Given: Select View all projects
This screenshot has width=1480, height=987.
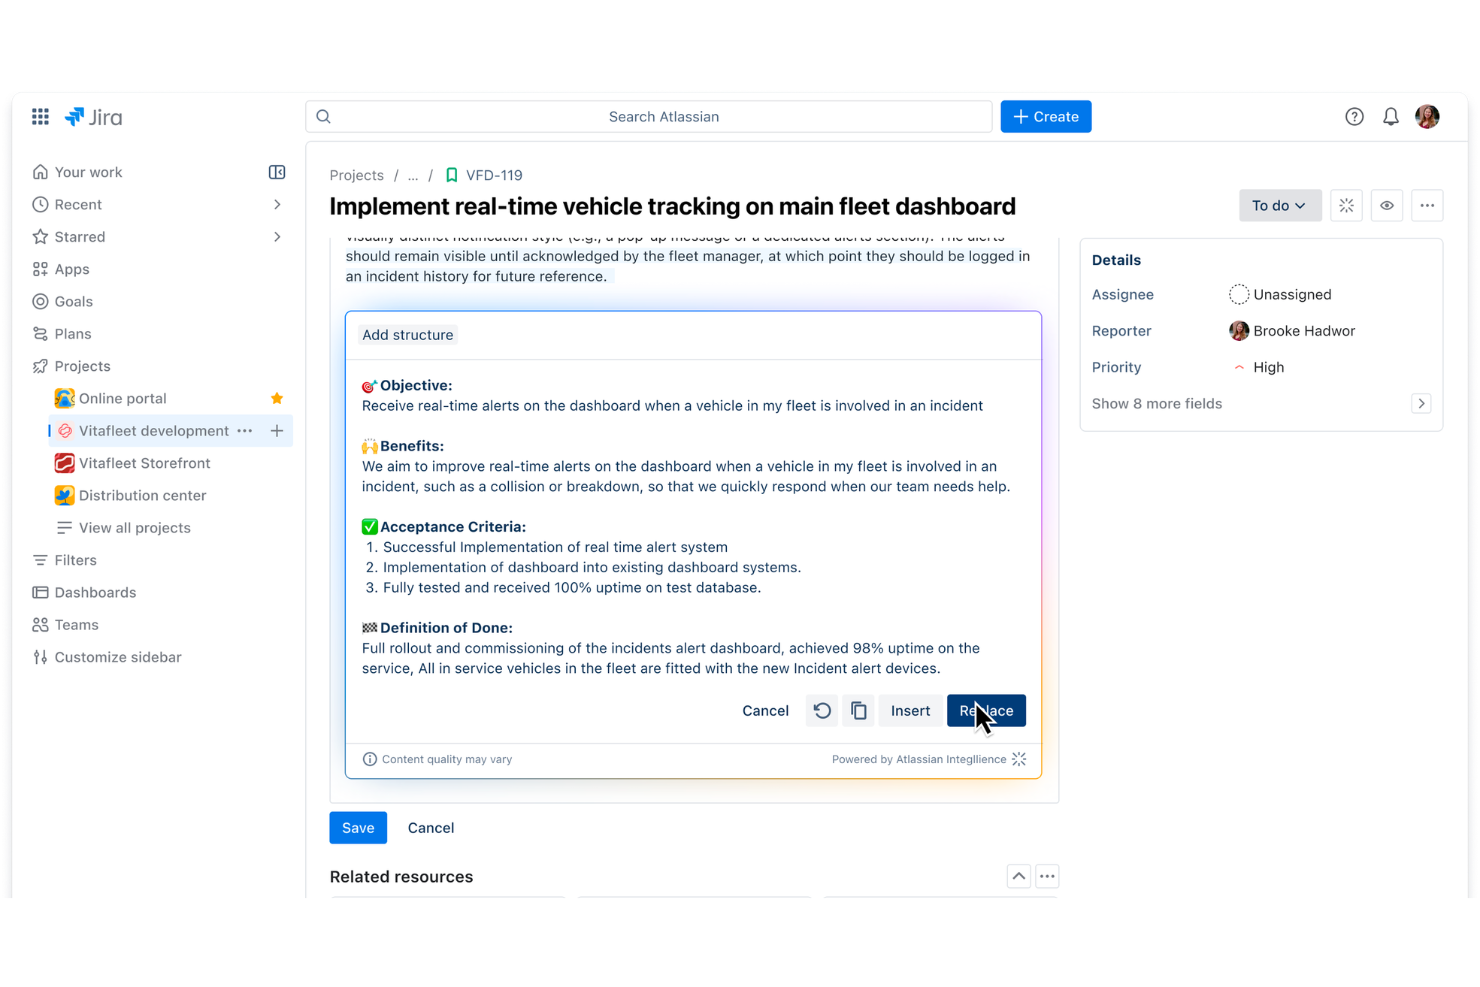Looking at the screenshot, I should [x=134, y=528].
